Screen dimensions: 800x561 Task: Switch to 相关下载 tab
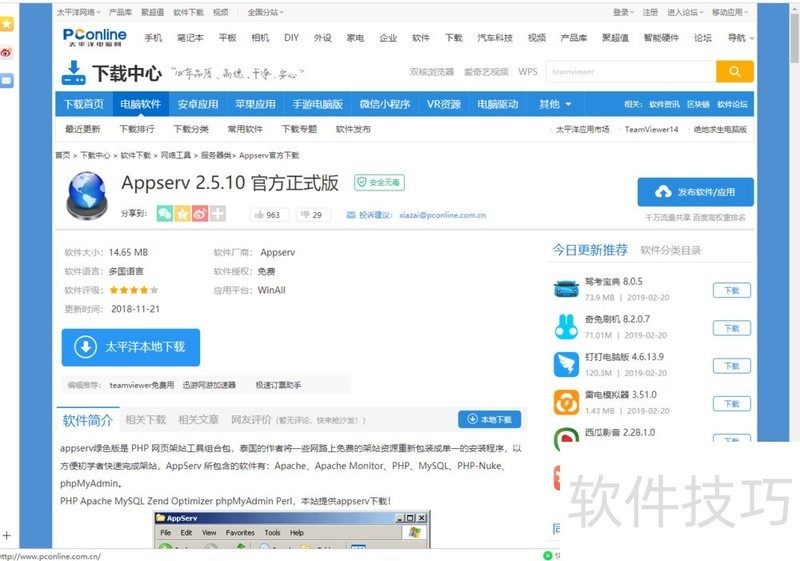146,420
